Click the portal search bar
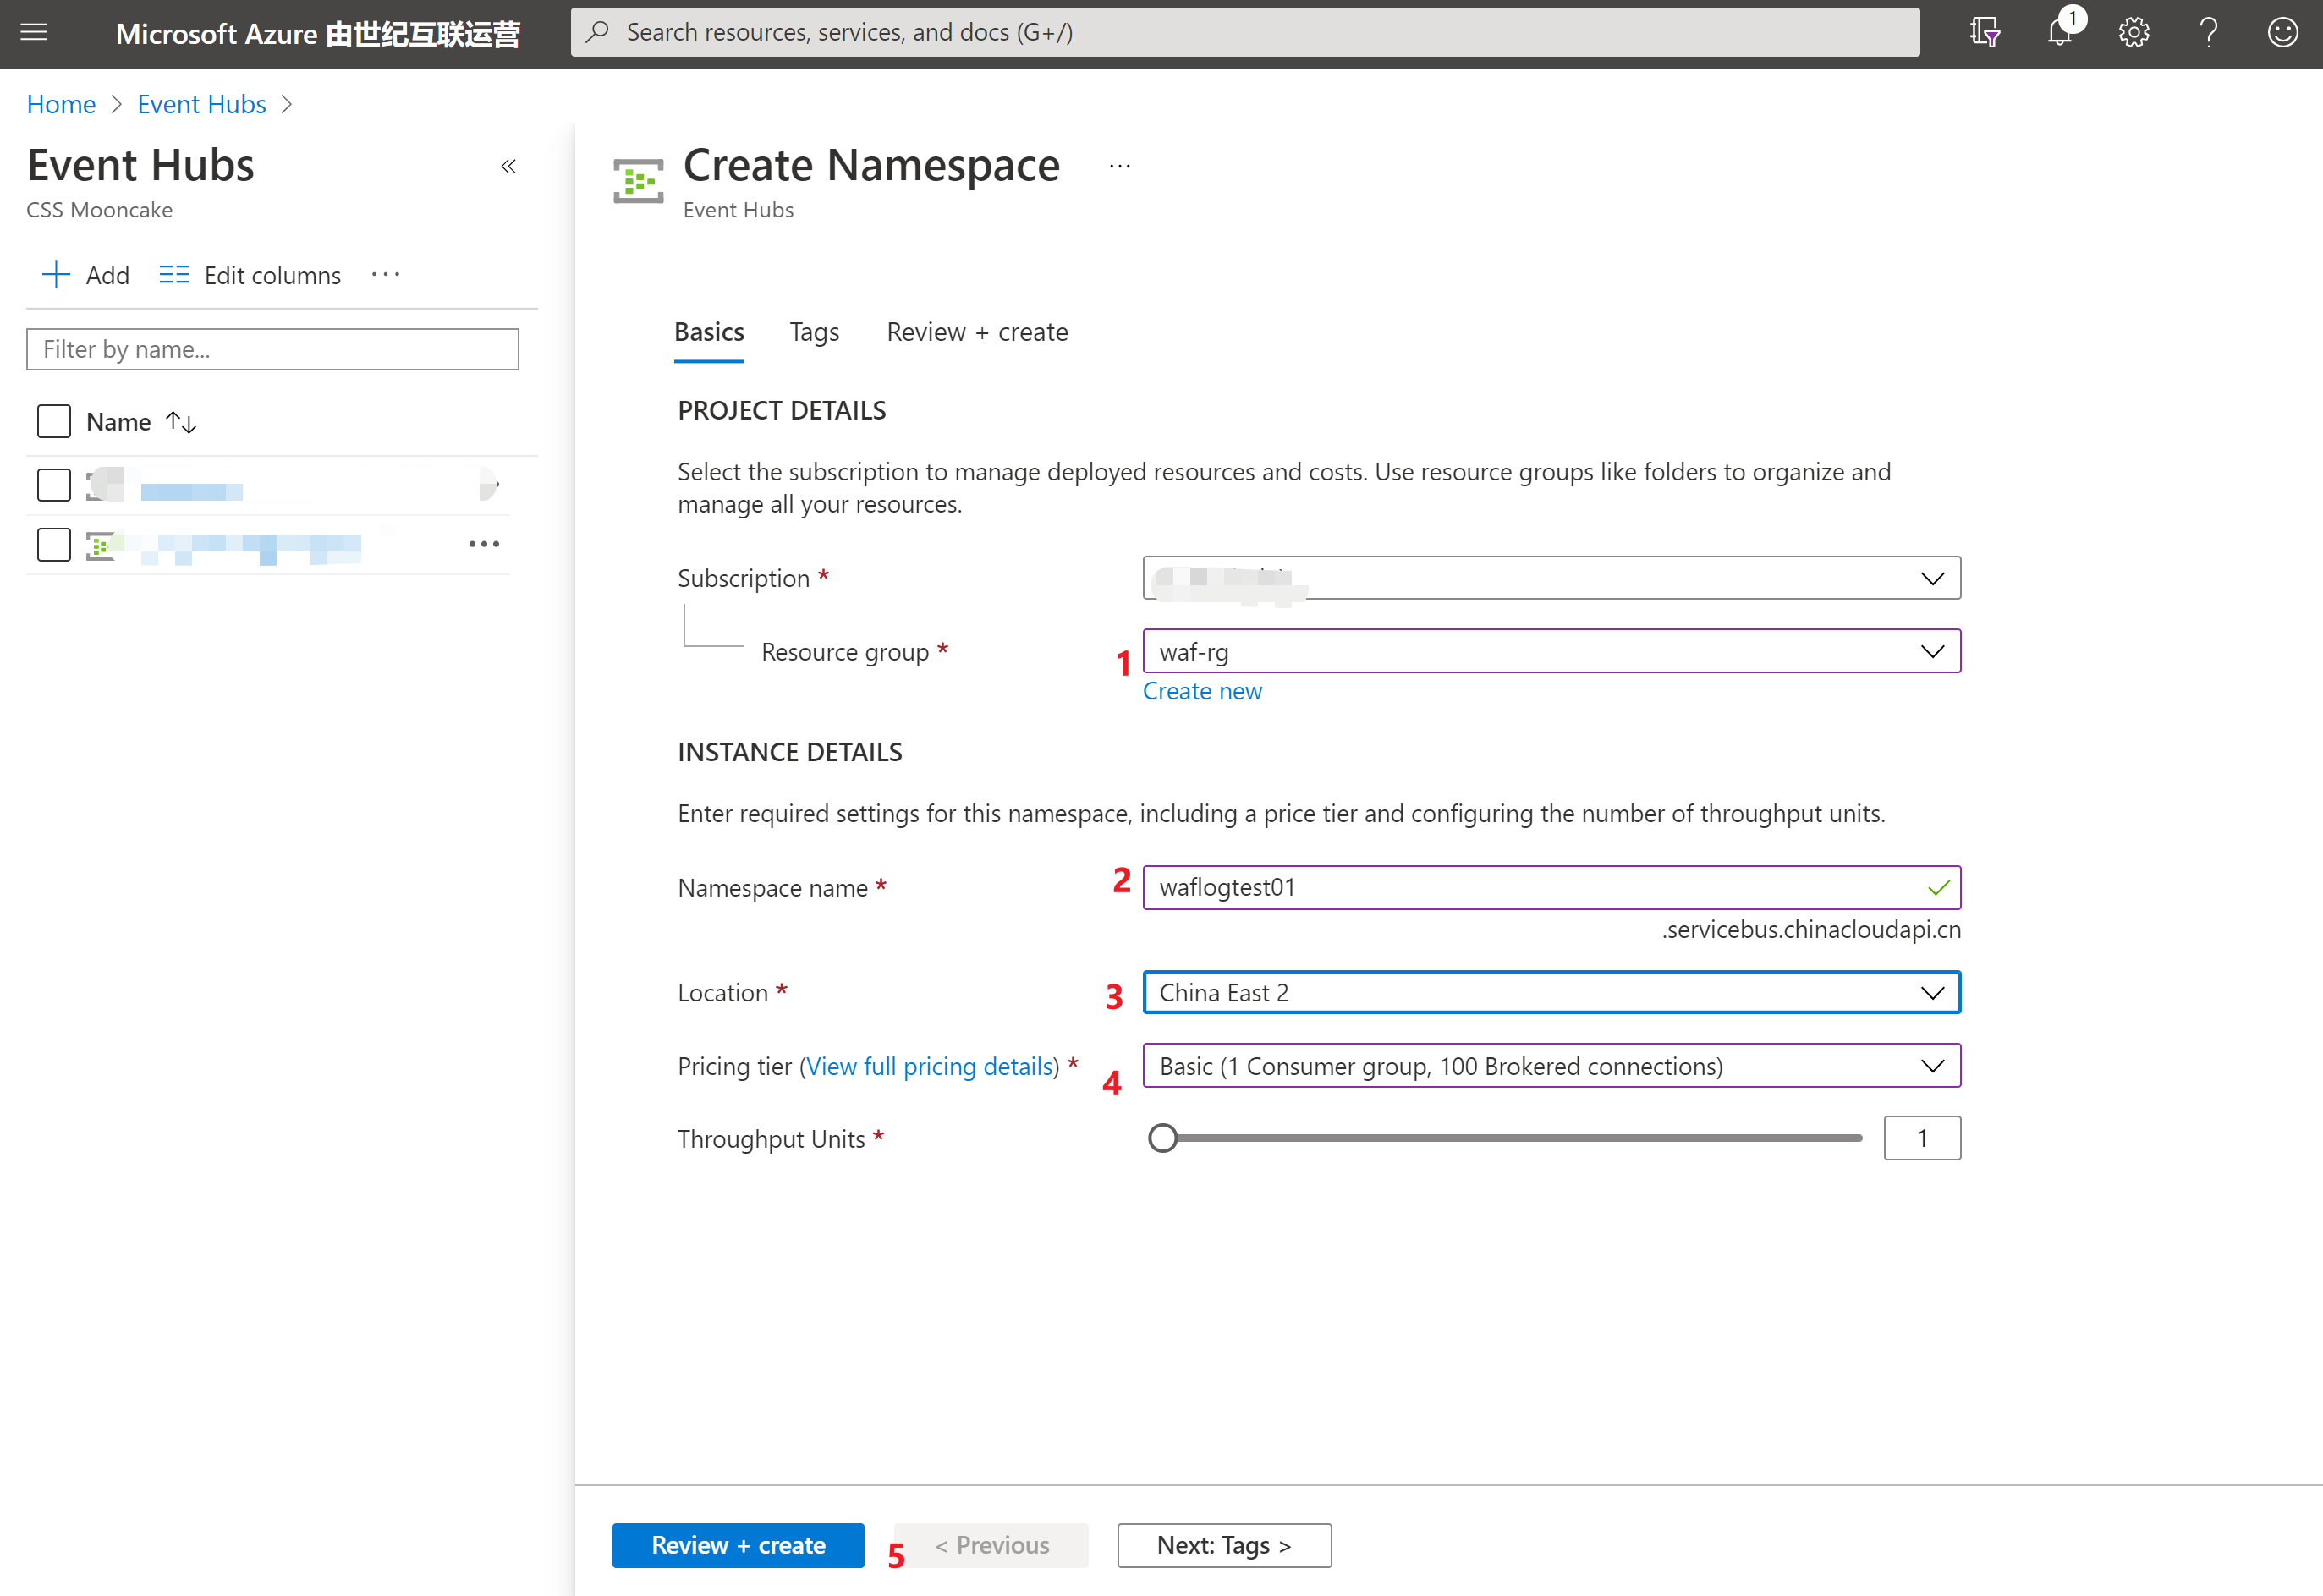The image size is (2323, 1596). pos(1244,32)
